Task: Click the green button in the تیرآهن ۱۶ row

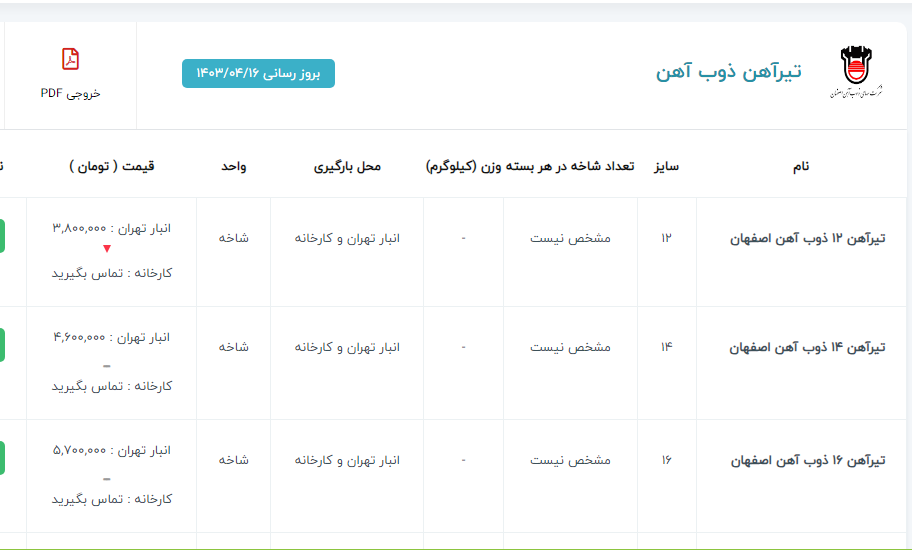Action: pyautogui.click(x=3, y=458)
